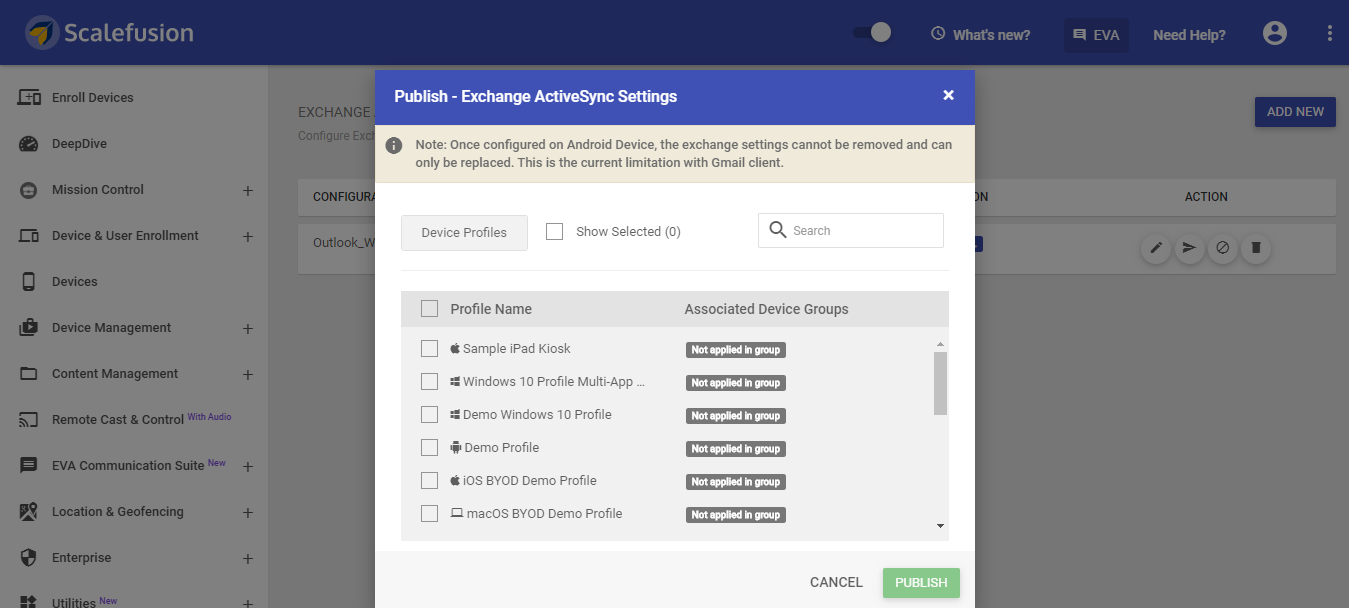The width and height of the screenshot is (1349, 608).
Task: Expand Device & User Enrollment plus sign
Action: 248,236
